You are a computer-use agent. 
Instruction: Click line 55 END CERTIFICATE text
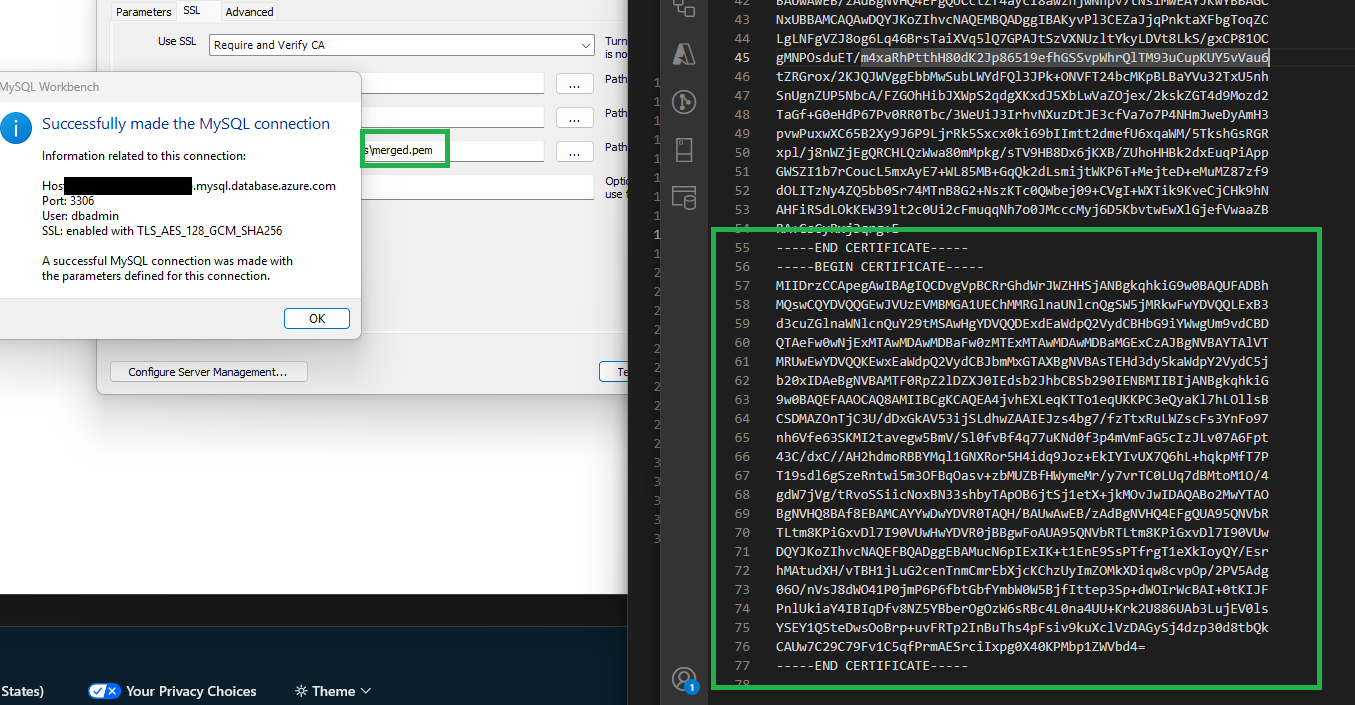[872, 247]
